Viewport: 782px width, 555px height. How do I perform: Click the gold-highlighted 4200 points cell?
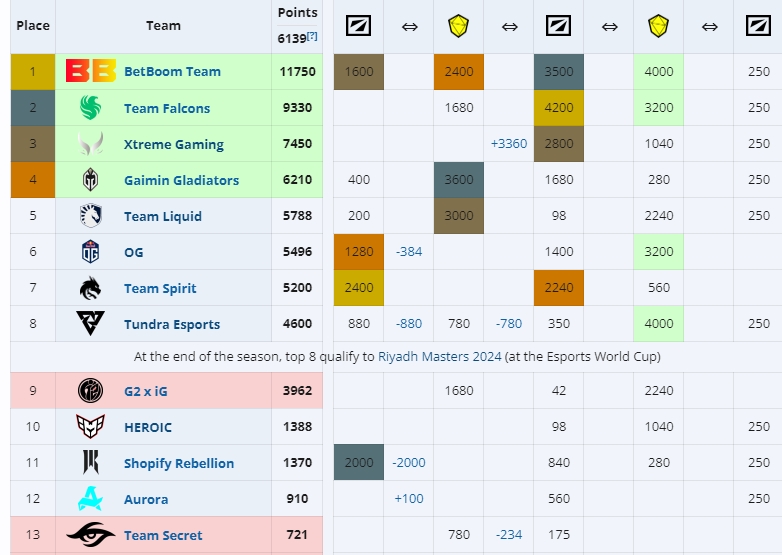click(x=558, y=108)
